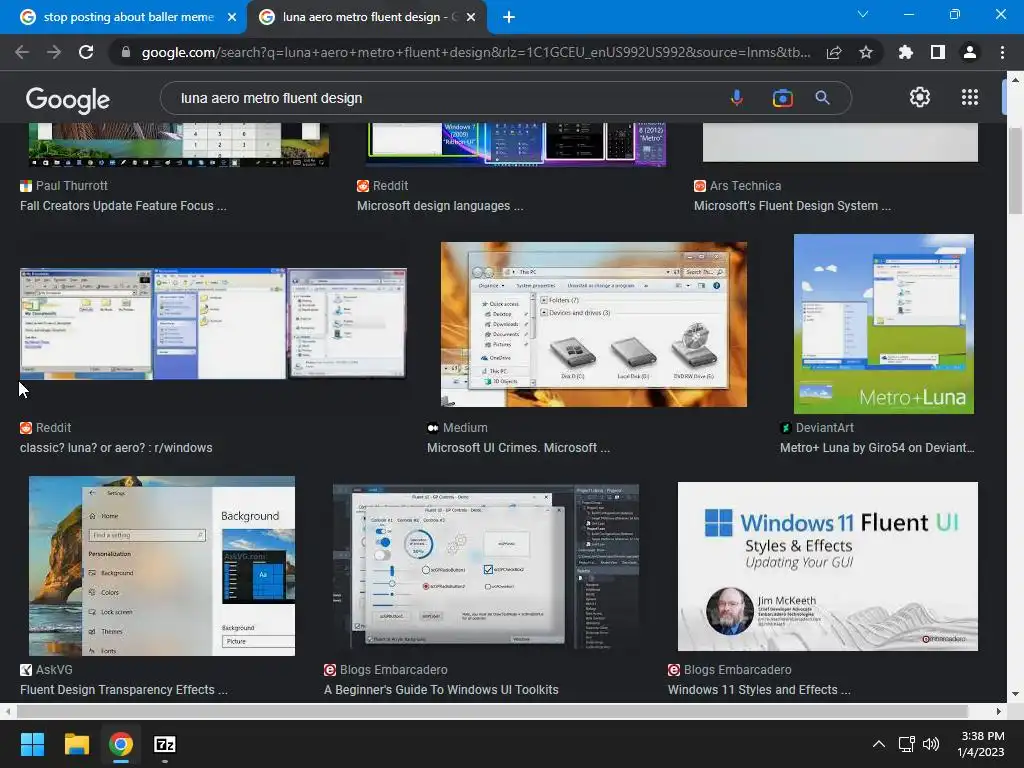
Task: Open a new browser tab
Action: pos(509,18)
